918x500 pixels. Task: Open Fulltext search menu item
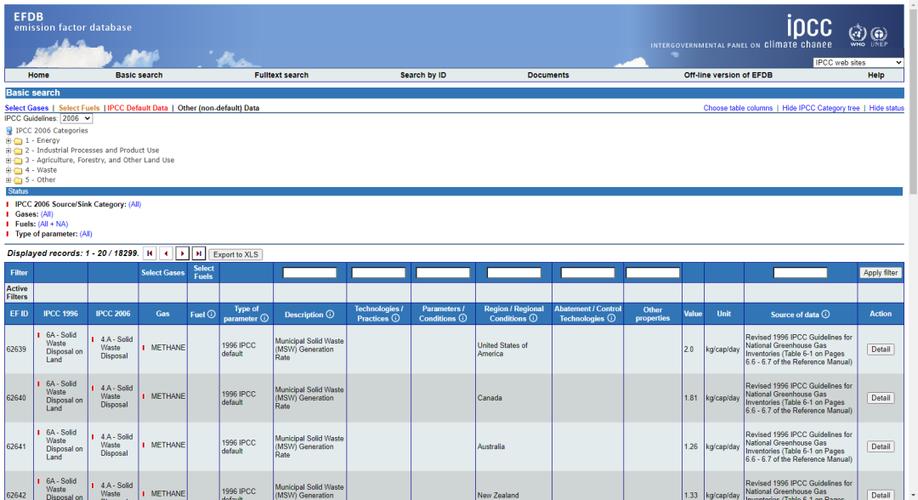tap(281, 75)
